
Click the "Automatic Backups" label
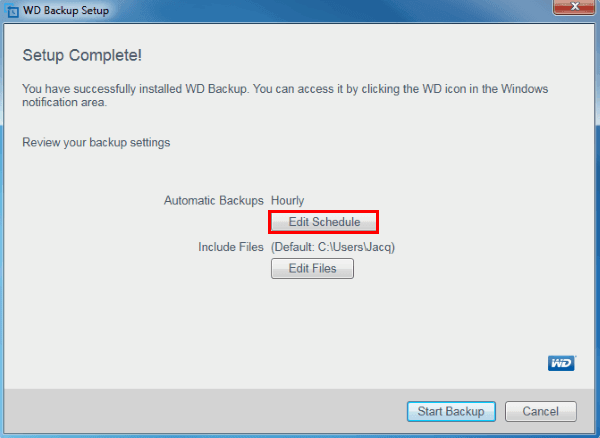[x=213, y=200]
